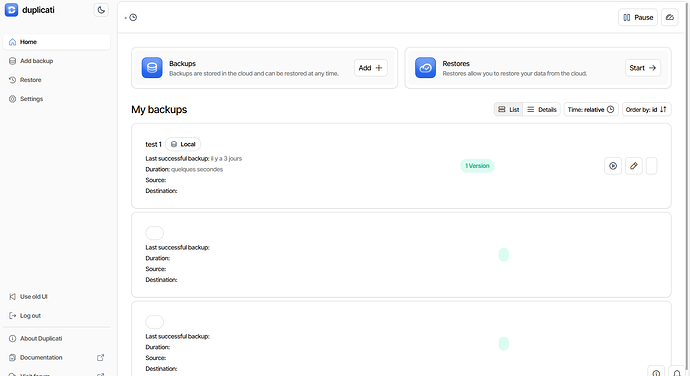Open the Order by: id sorting menu
Screen dimensions: 690x376
646,110
